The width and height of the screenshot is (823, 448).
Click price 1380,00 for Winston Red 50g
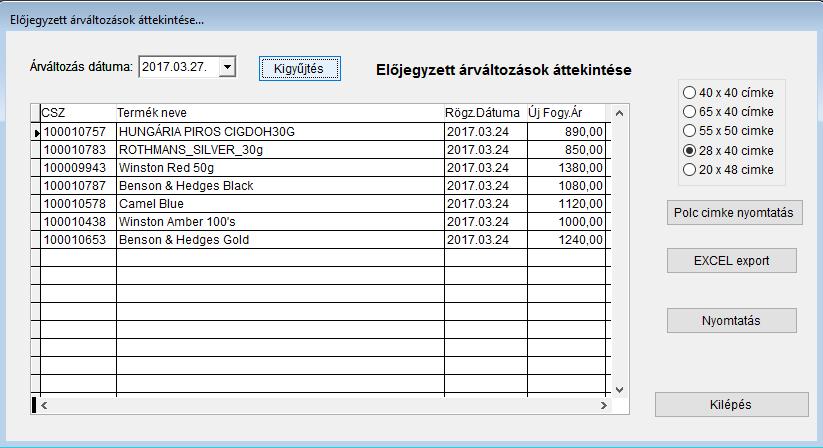566,168
